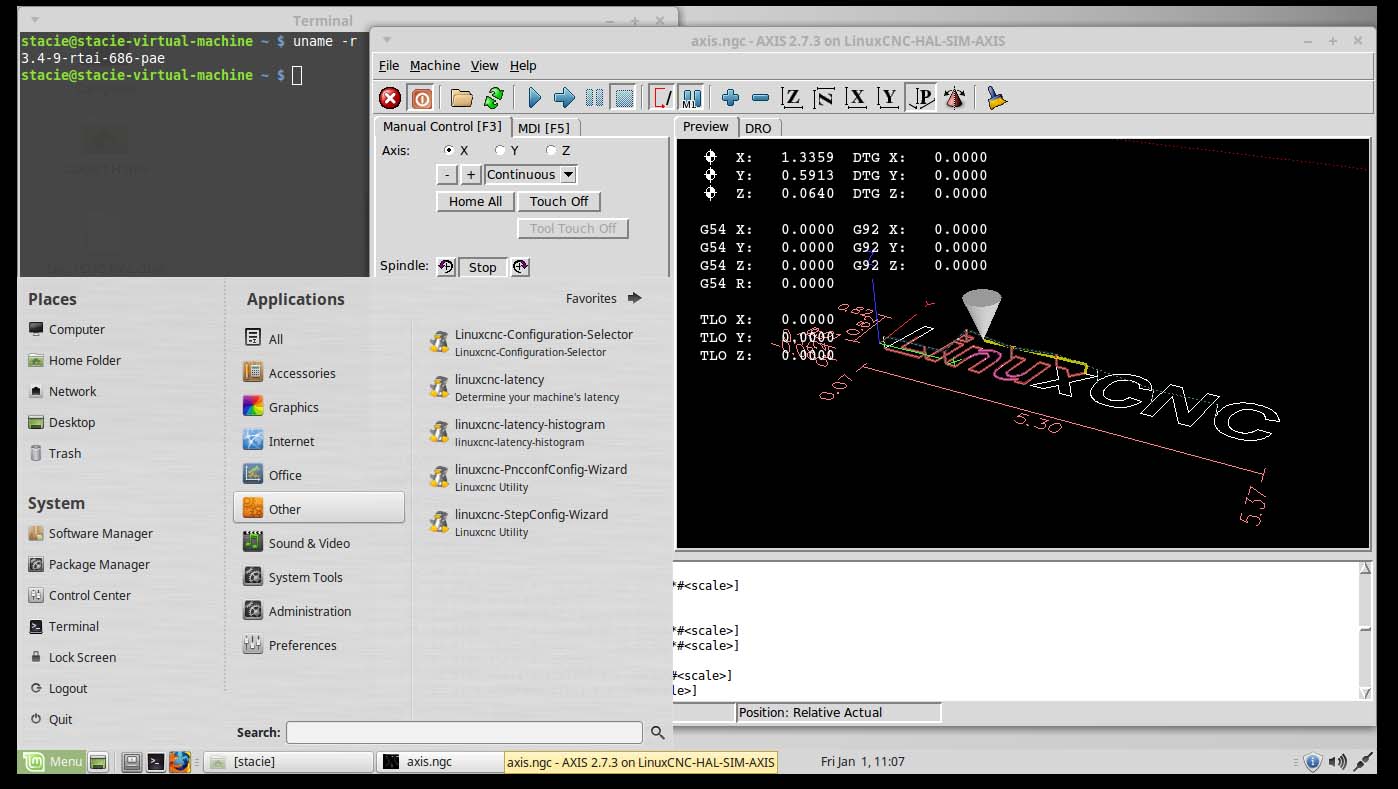The height and width of the screenshot is (789, 1398).
Task: Select the Y axis radio button
Action: coord(500,150)
